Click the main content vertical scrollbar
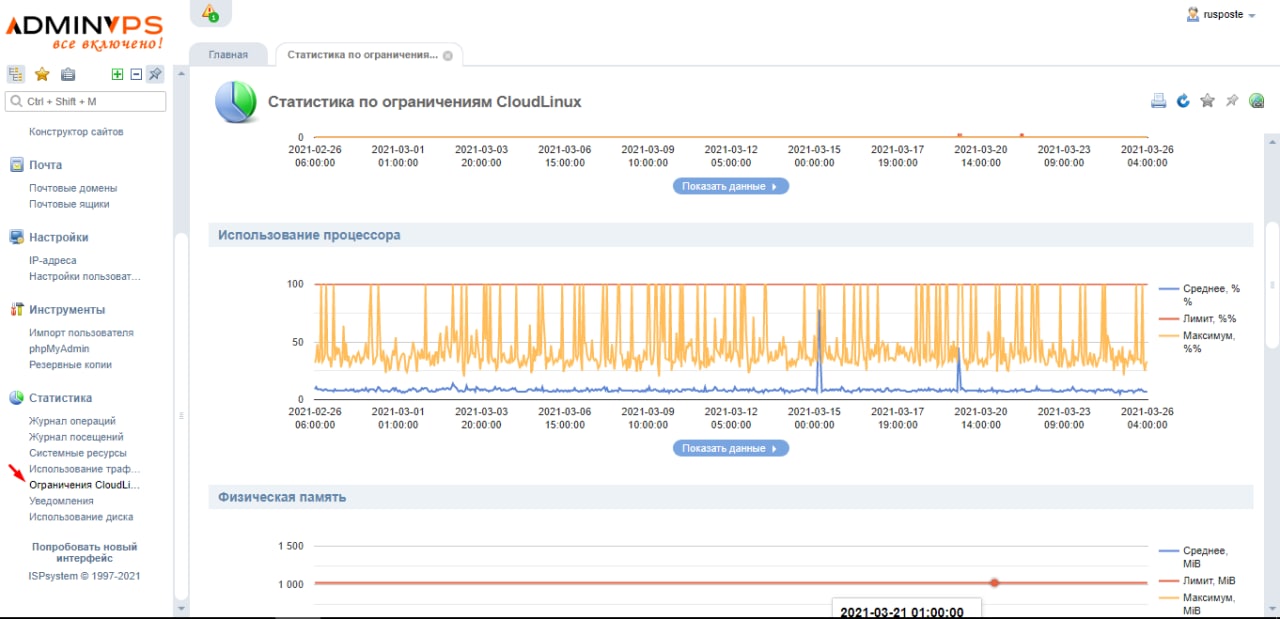The height and width of the screenshot is (619, 1280). point(1272,285)
